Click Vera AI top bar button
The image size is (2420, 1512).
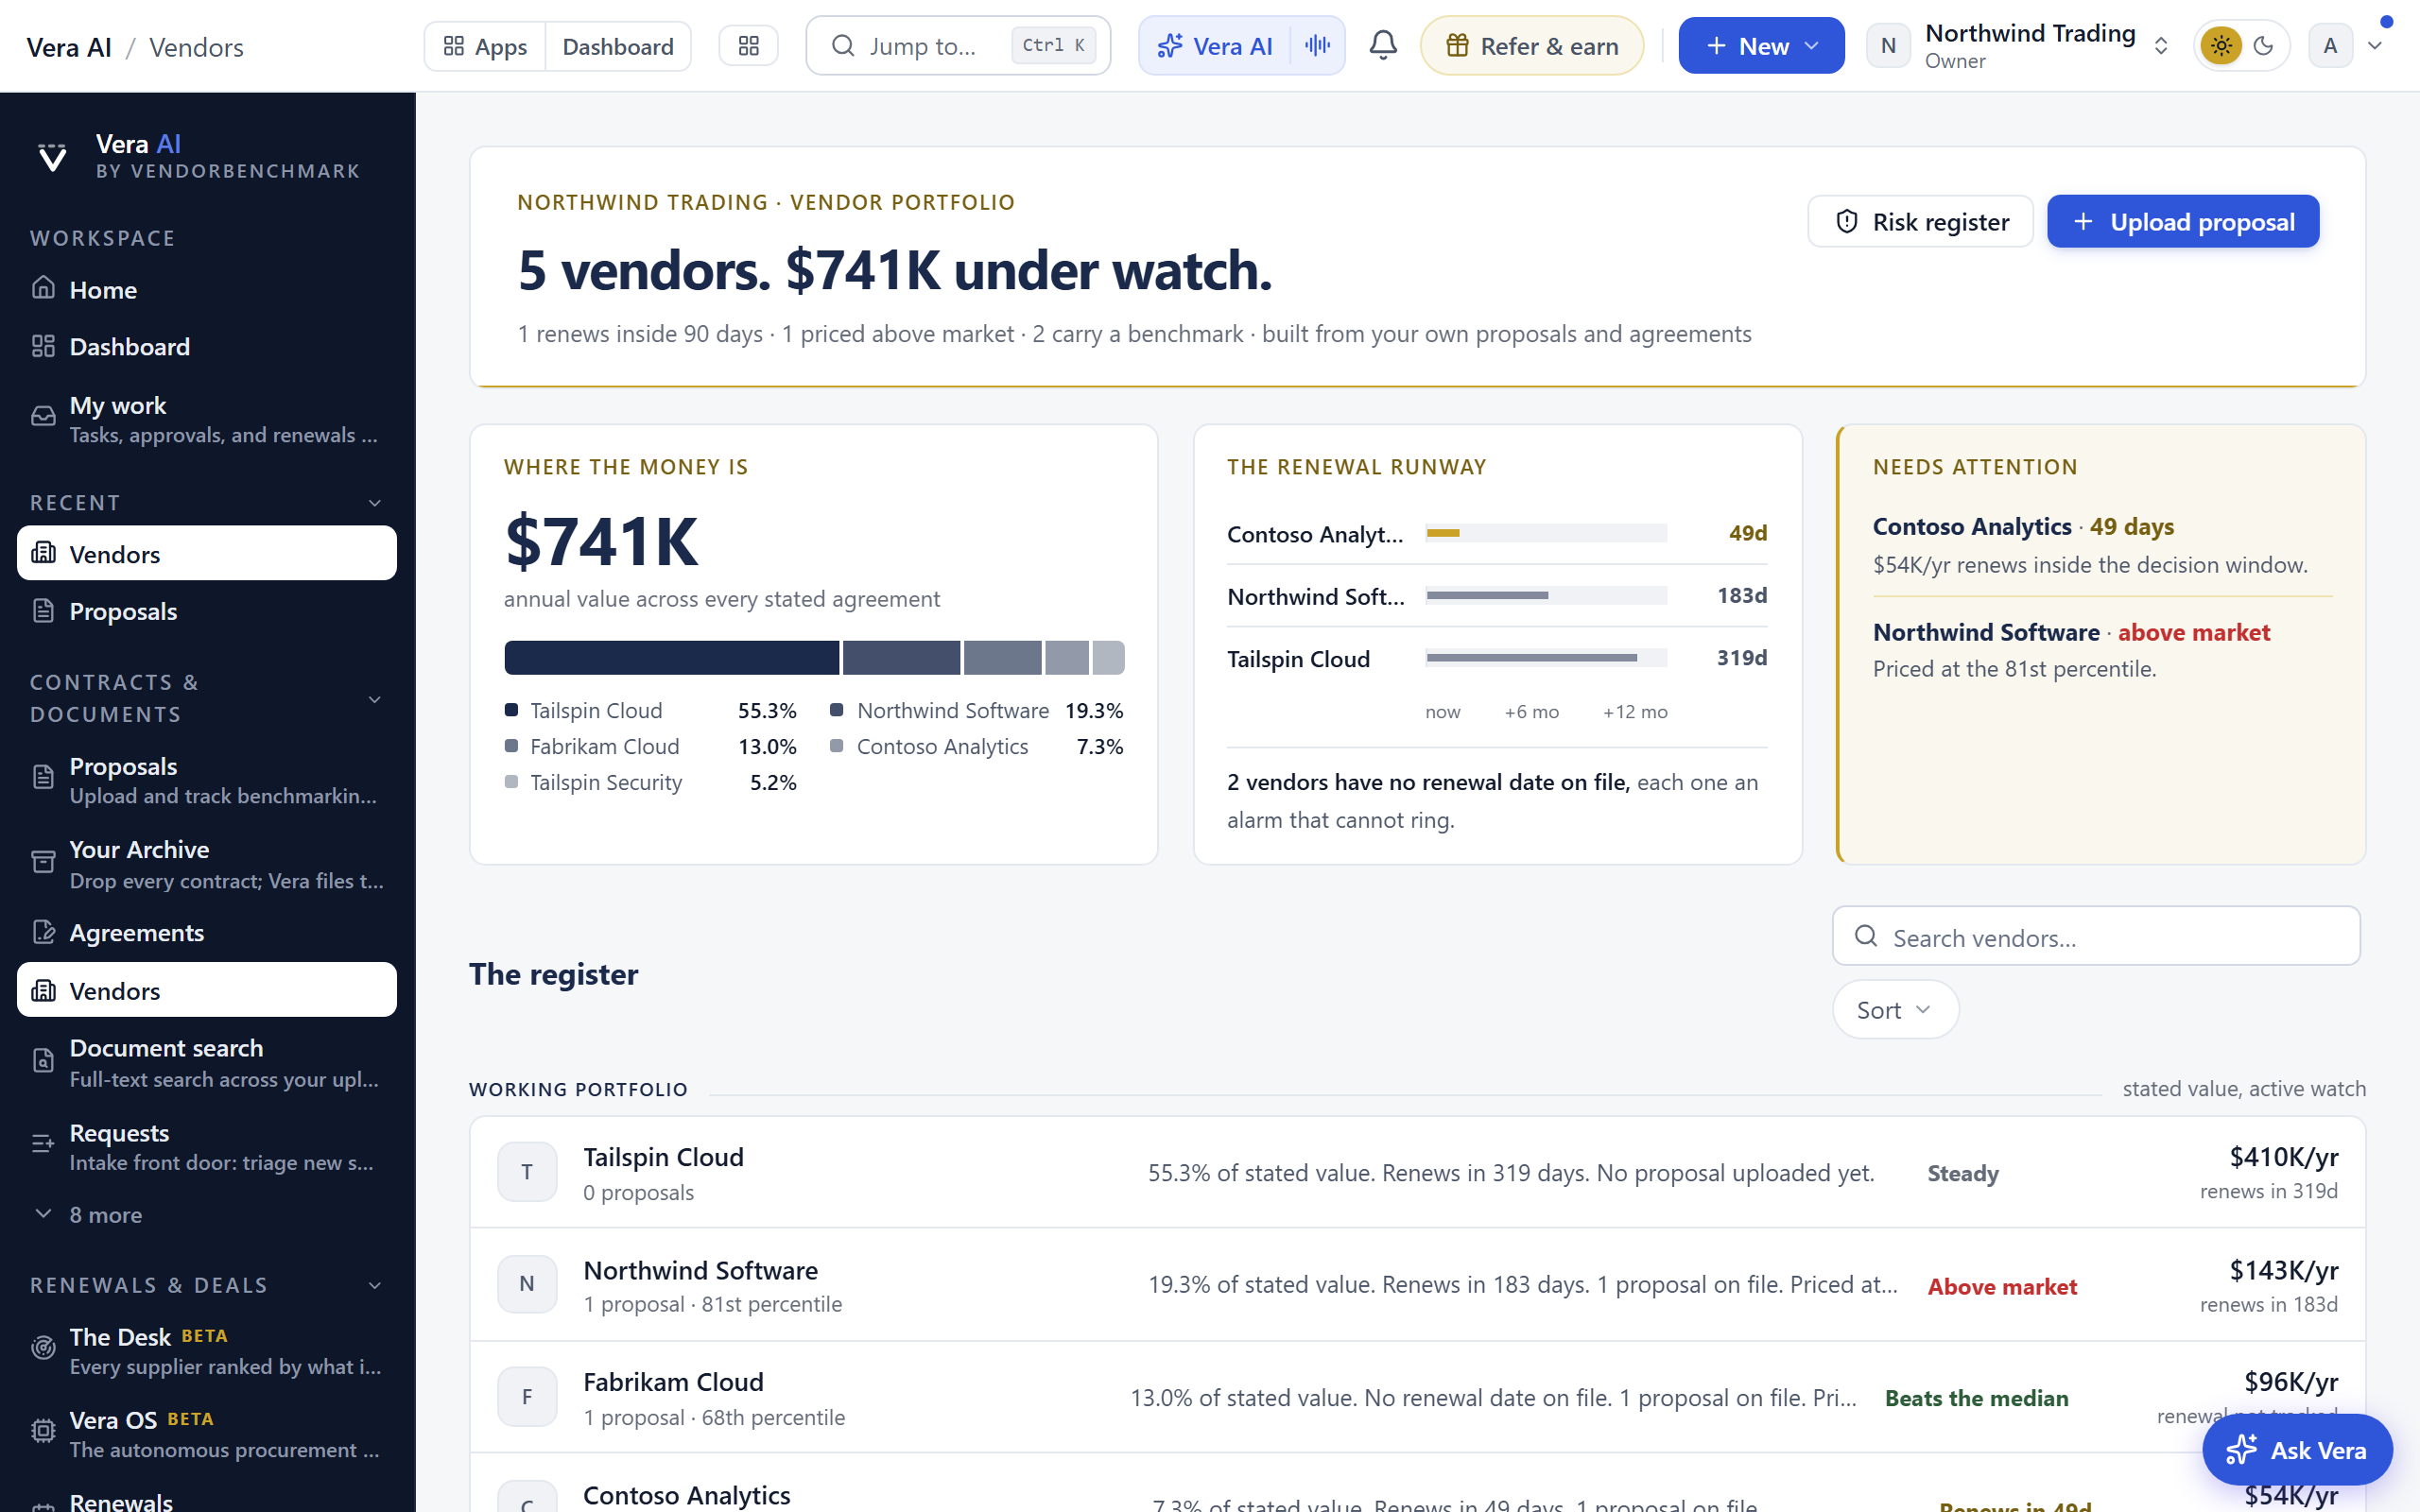point(1215,46)
